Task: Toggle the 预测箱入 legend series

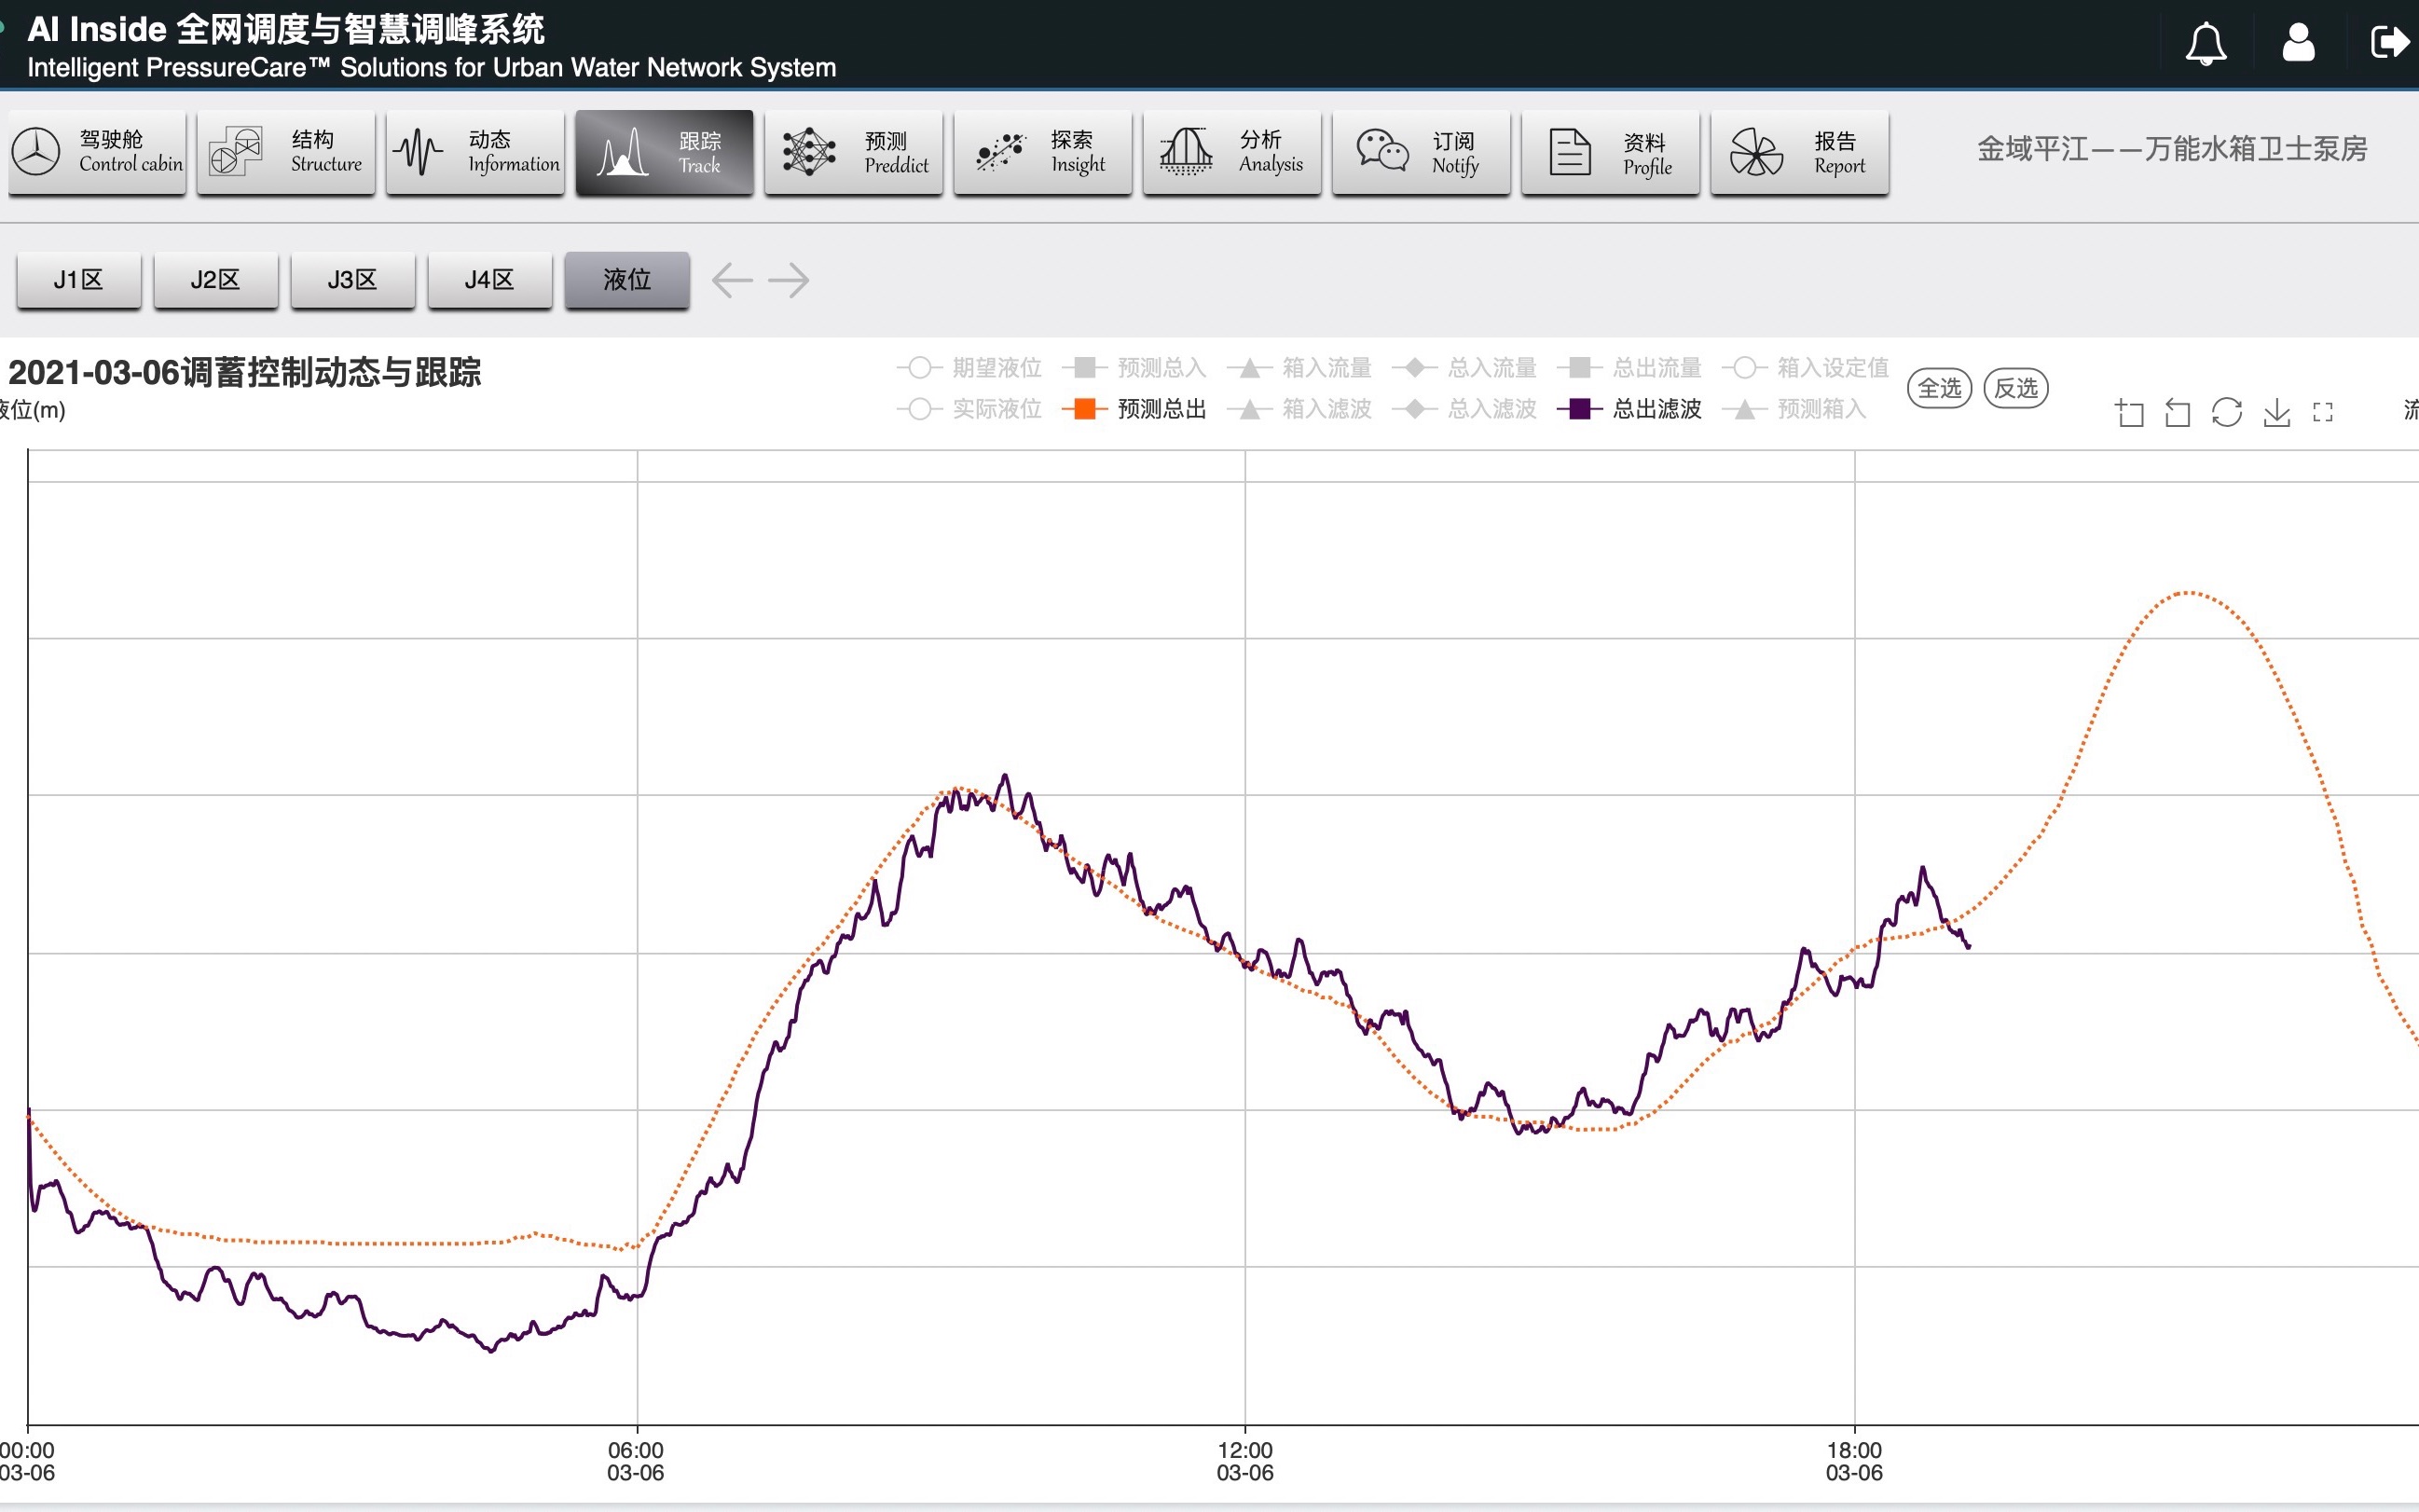Action: (1794, 409)
